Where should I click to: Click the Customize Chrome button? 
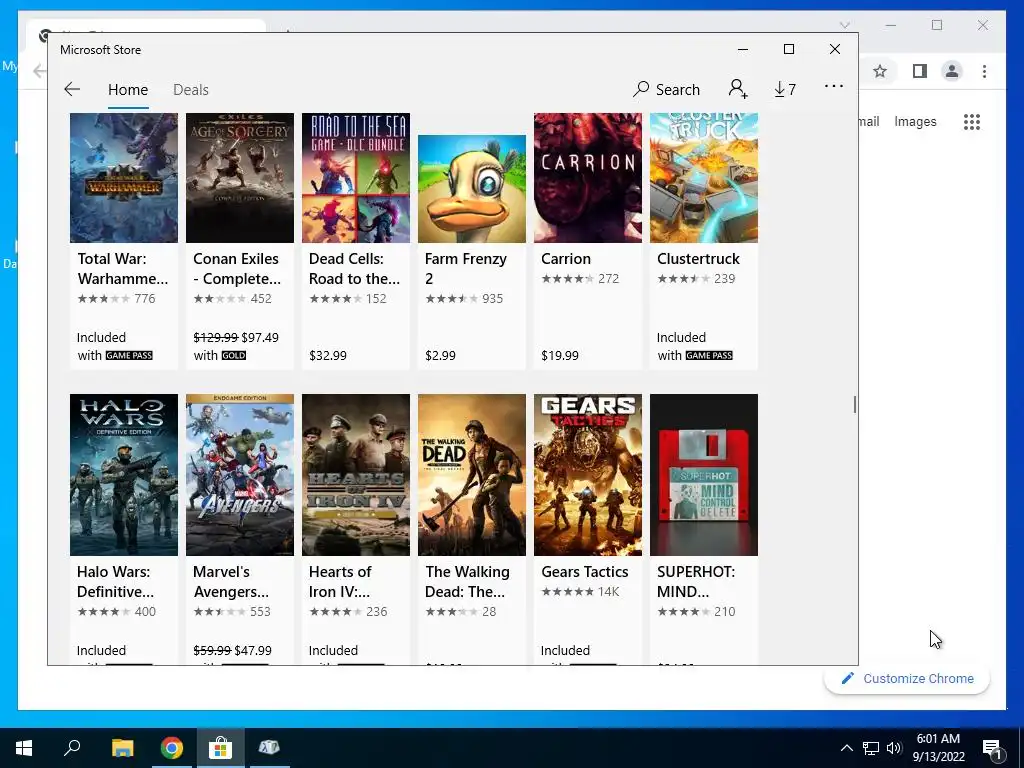tap(907, 679)
